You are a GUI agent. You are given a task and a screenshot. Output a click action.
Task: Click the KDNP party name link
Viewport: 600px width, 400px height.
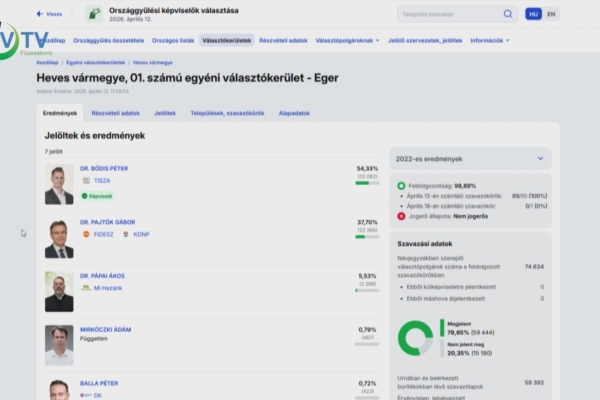(x=141, y=234)
